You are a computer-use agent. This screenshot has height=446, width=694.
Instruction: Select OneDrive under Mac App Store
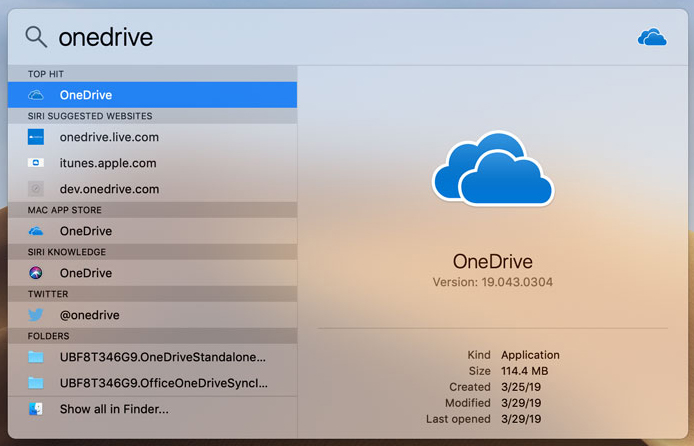152,231
